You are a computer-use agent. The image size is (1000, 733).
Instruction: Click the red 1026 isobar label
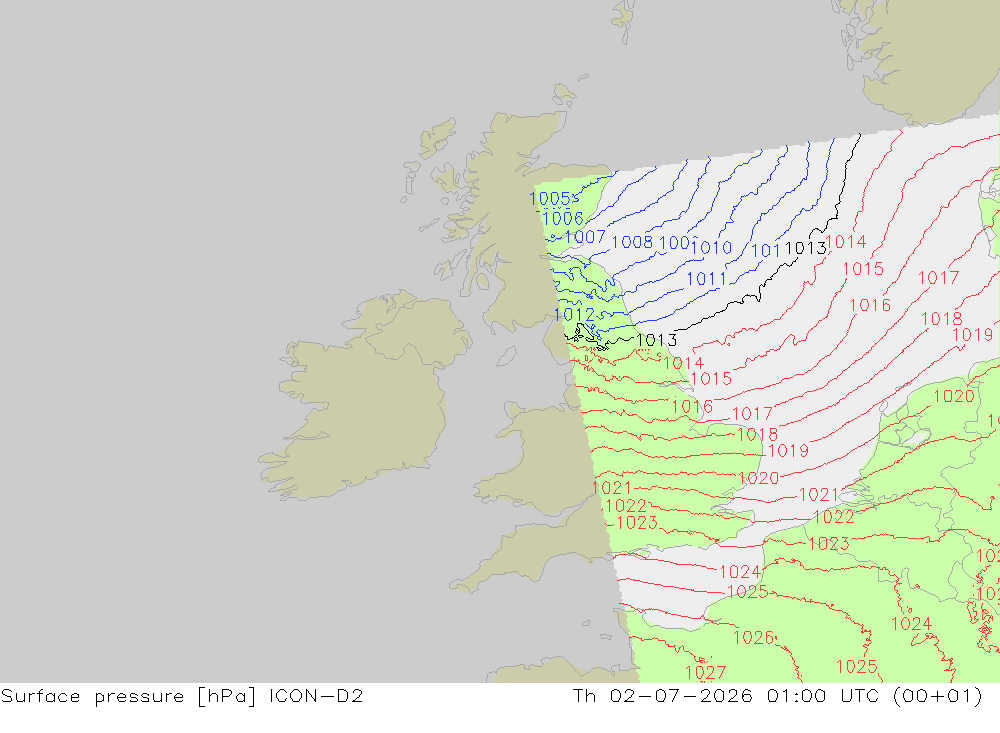click(754, 638)
